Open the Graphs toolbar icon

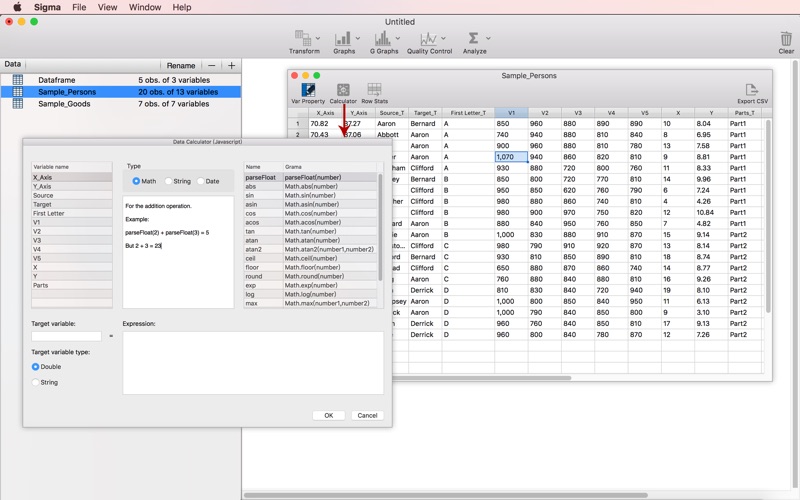(343, 38)
